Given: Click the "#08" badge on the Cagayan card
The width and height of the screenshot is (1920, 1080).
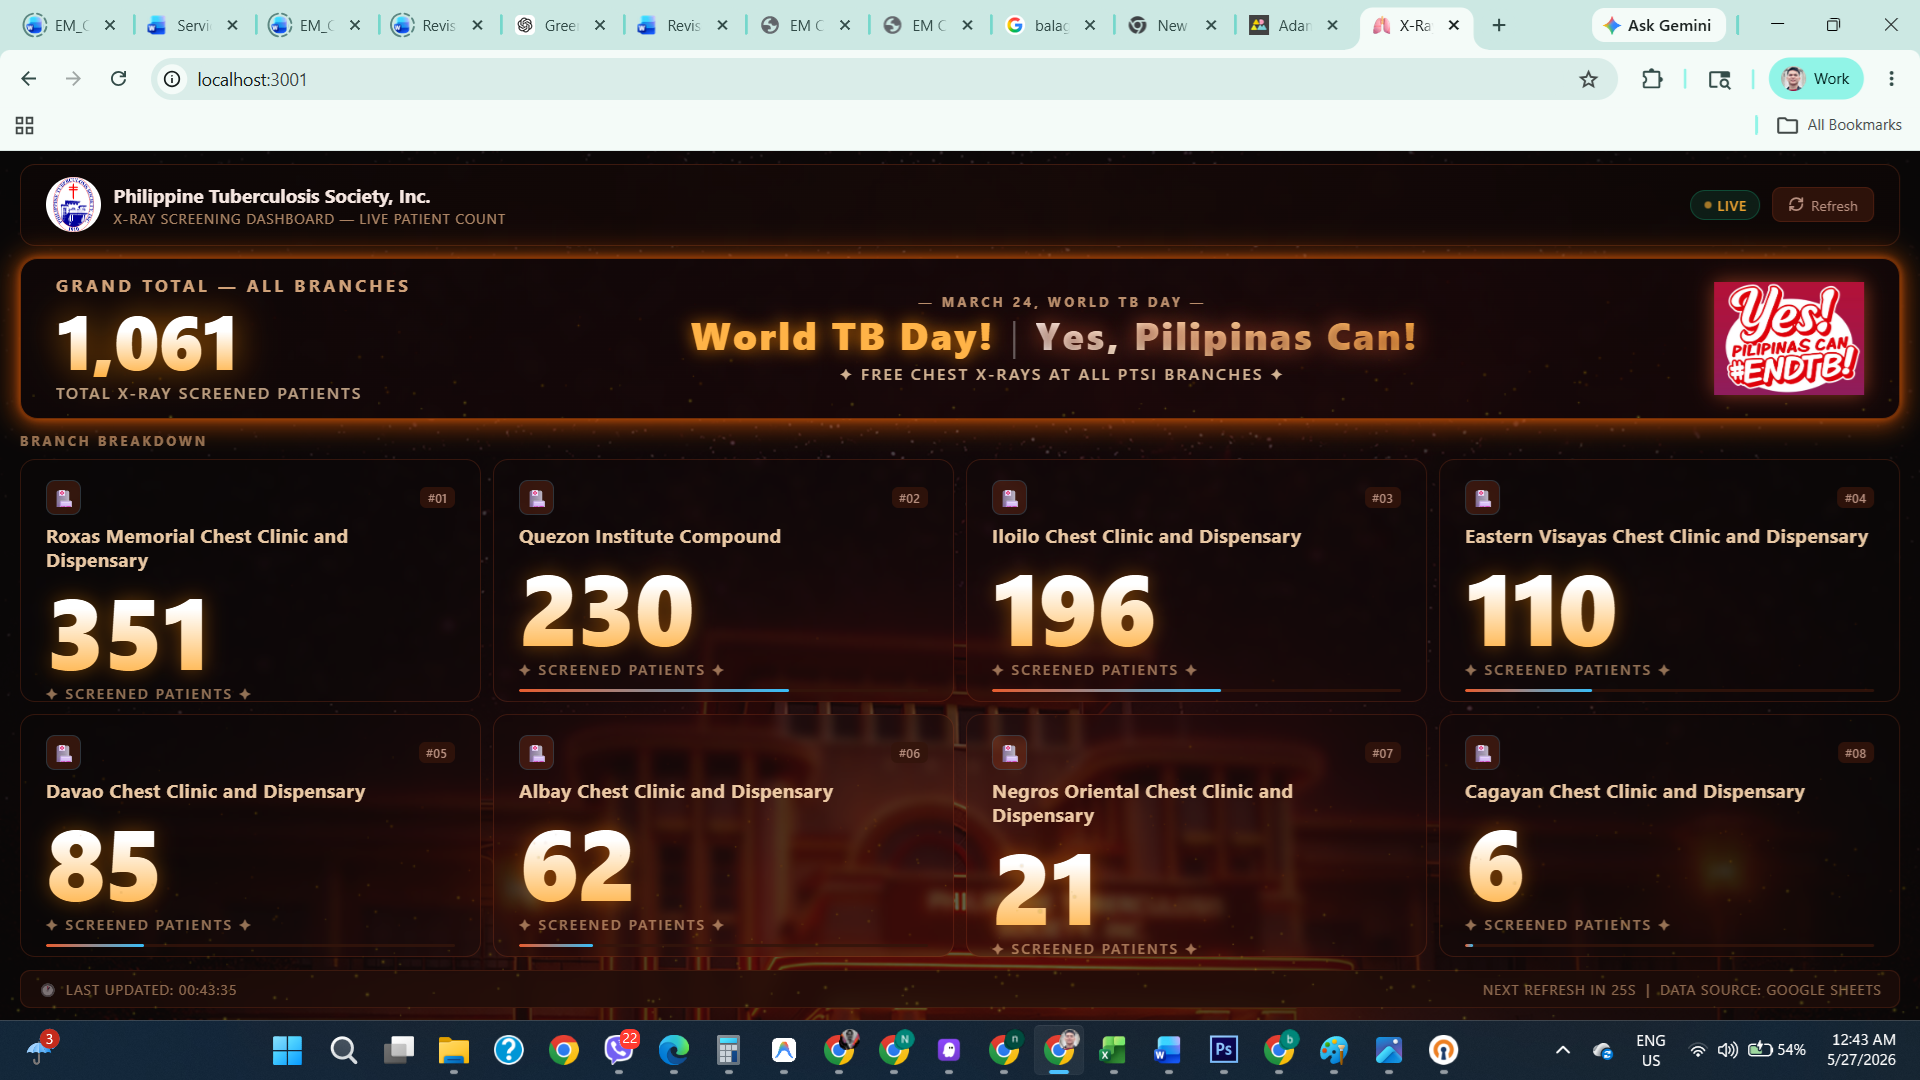Looking at the screenshot, I should 1856,753.
